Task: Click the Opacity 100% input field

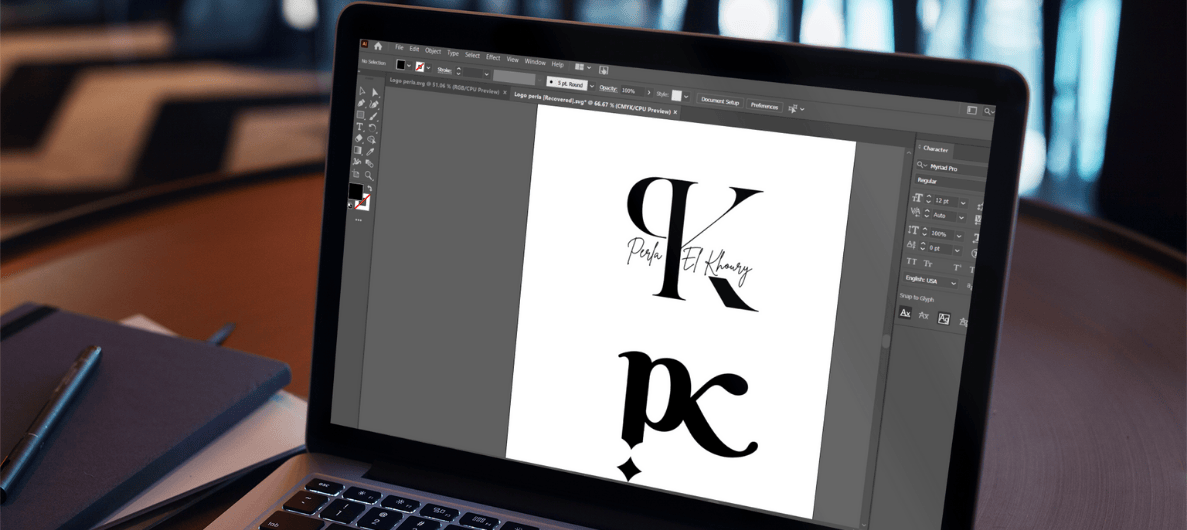Action: [629, 91]
